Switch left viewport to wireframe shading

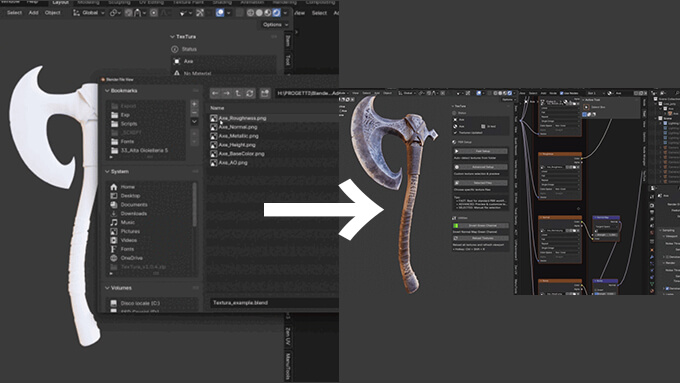[x=251, y=13]
